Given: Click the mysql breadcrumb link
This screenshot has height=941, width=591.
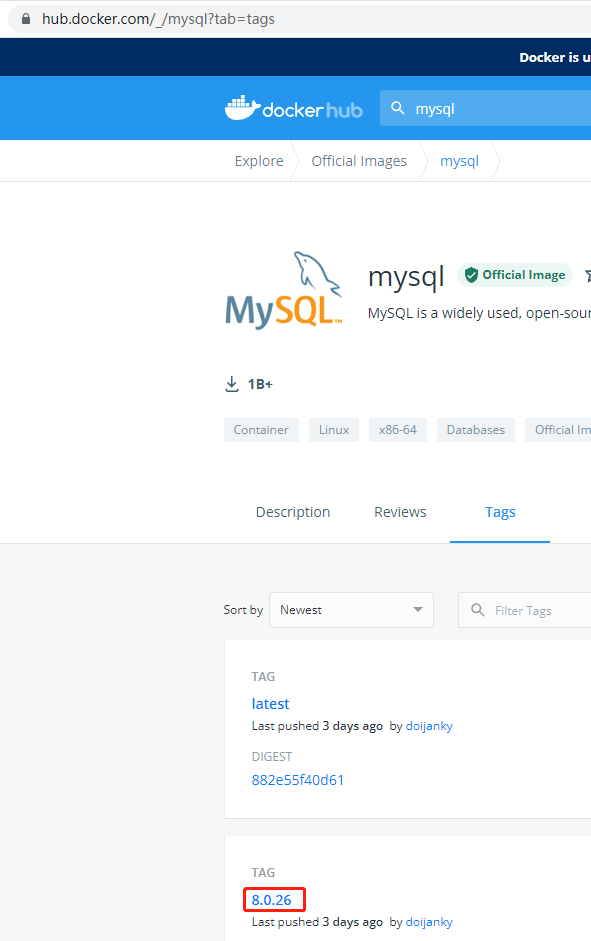Looking at the screenshot, I should click(460, 161).
